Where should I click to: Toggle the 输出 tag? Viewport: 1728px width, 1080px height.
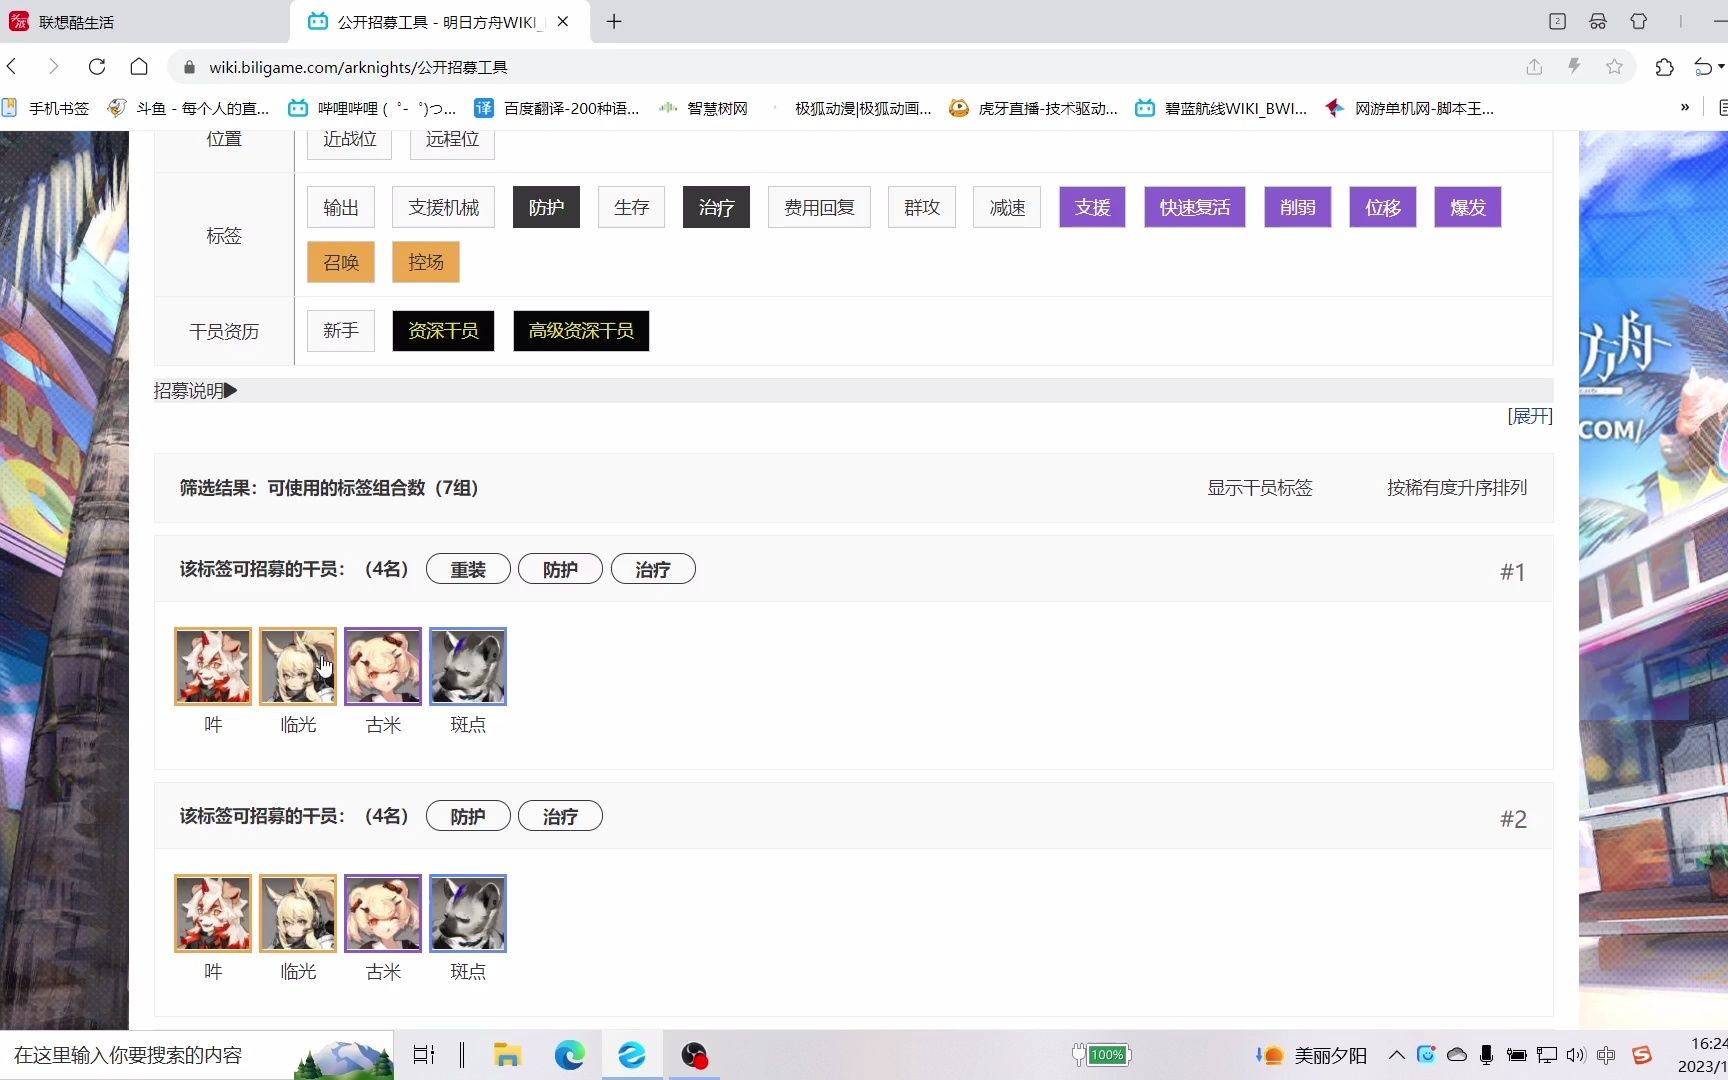341,207
